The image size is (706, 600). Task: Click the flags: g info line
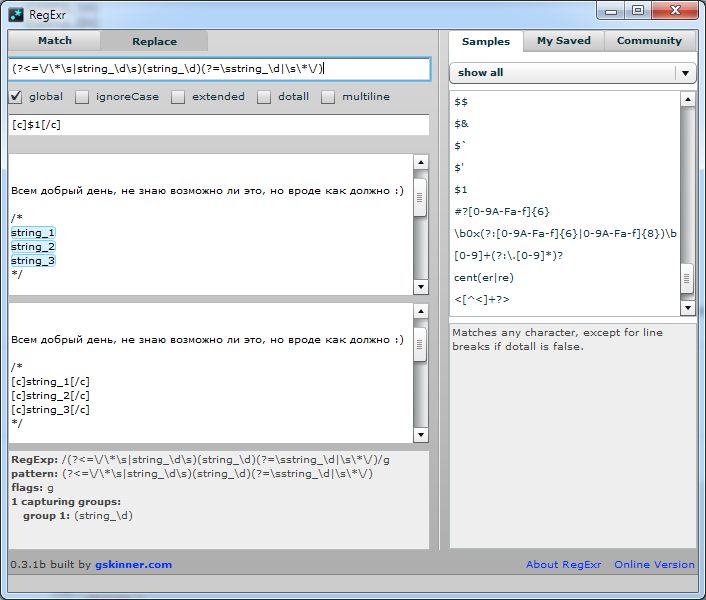click(x=32, y=488)
